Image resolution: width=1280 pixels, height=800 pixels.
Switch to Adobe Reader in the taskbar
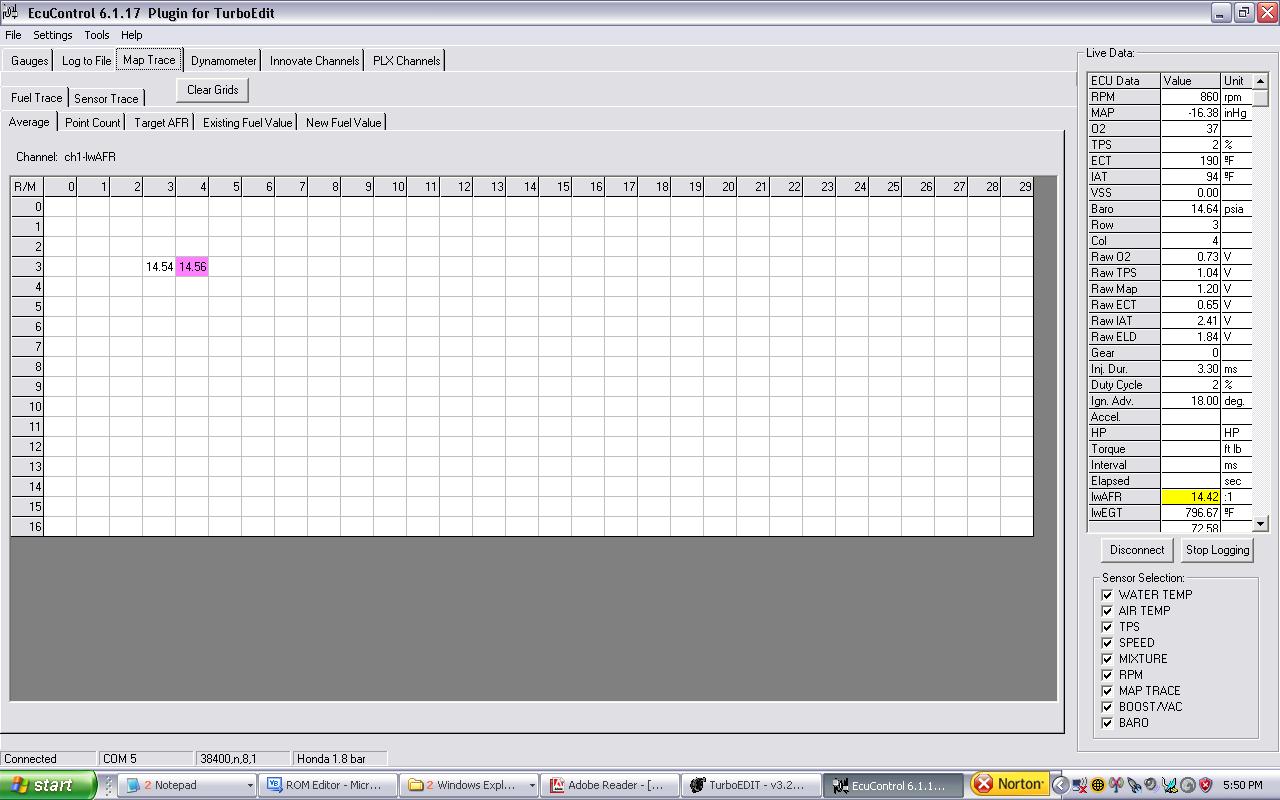click(608, 785)
